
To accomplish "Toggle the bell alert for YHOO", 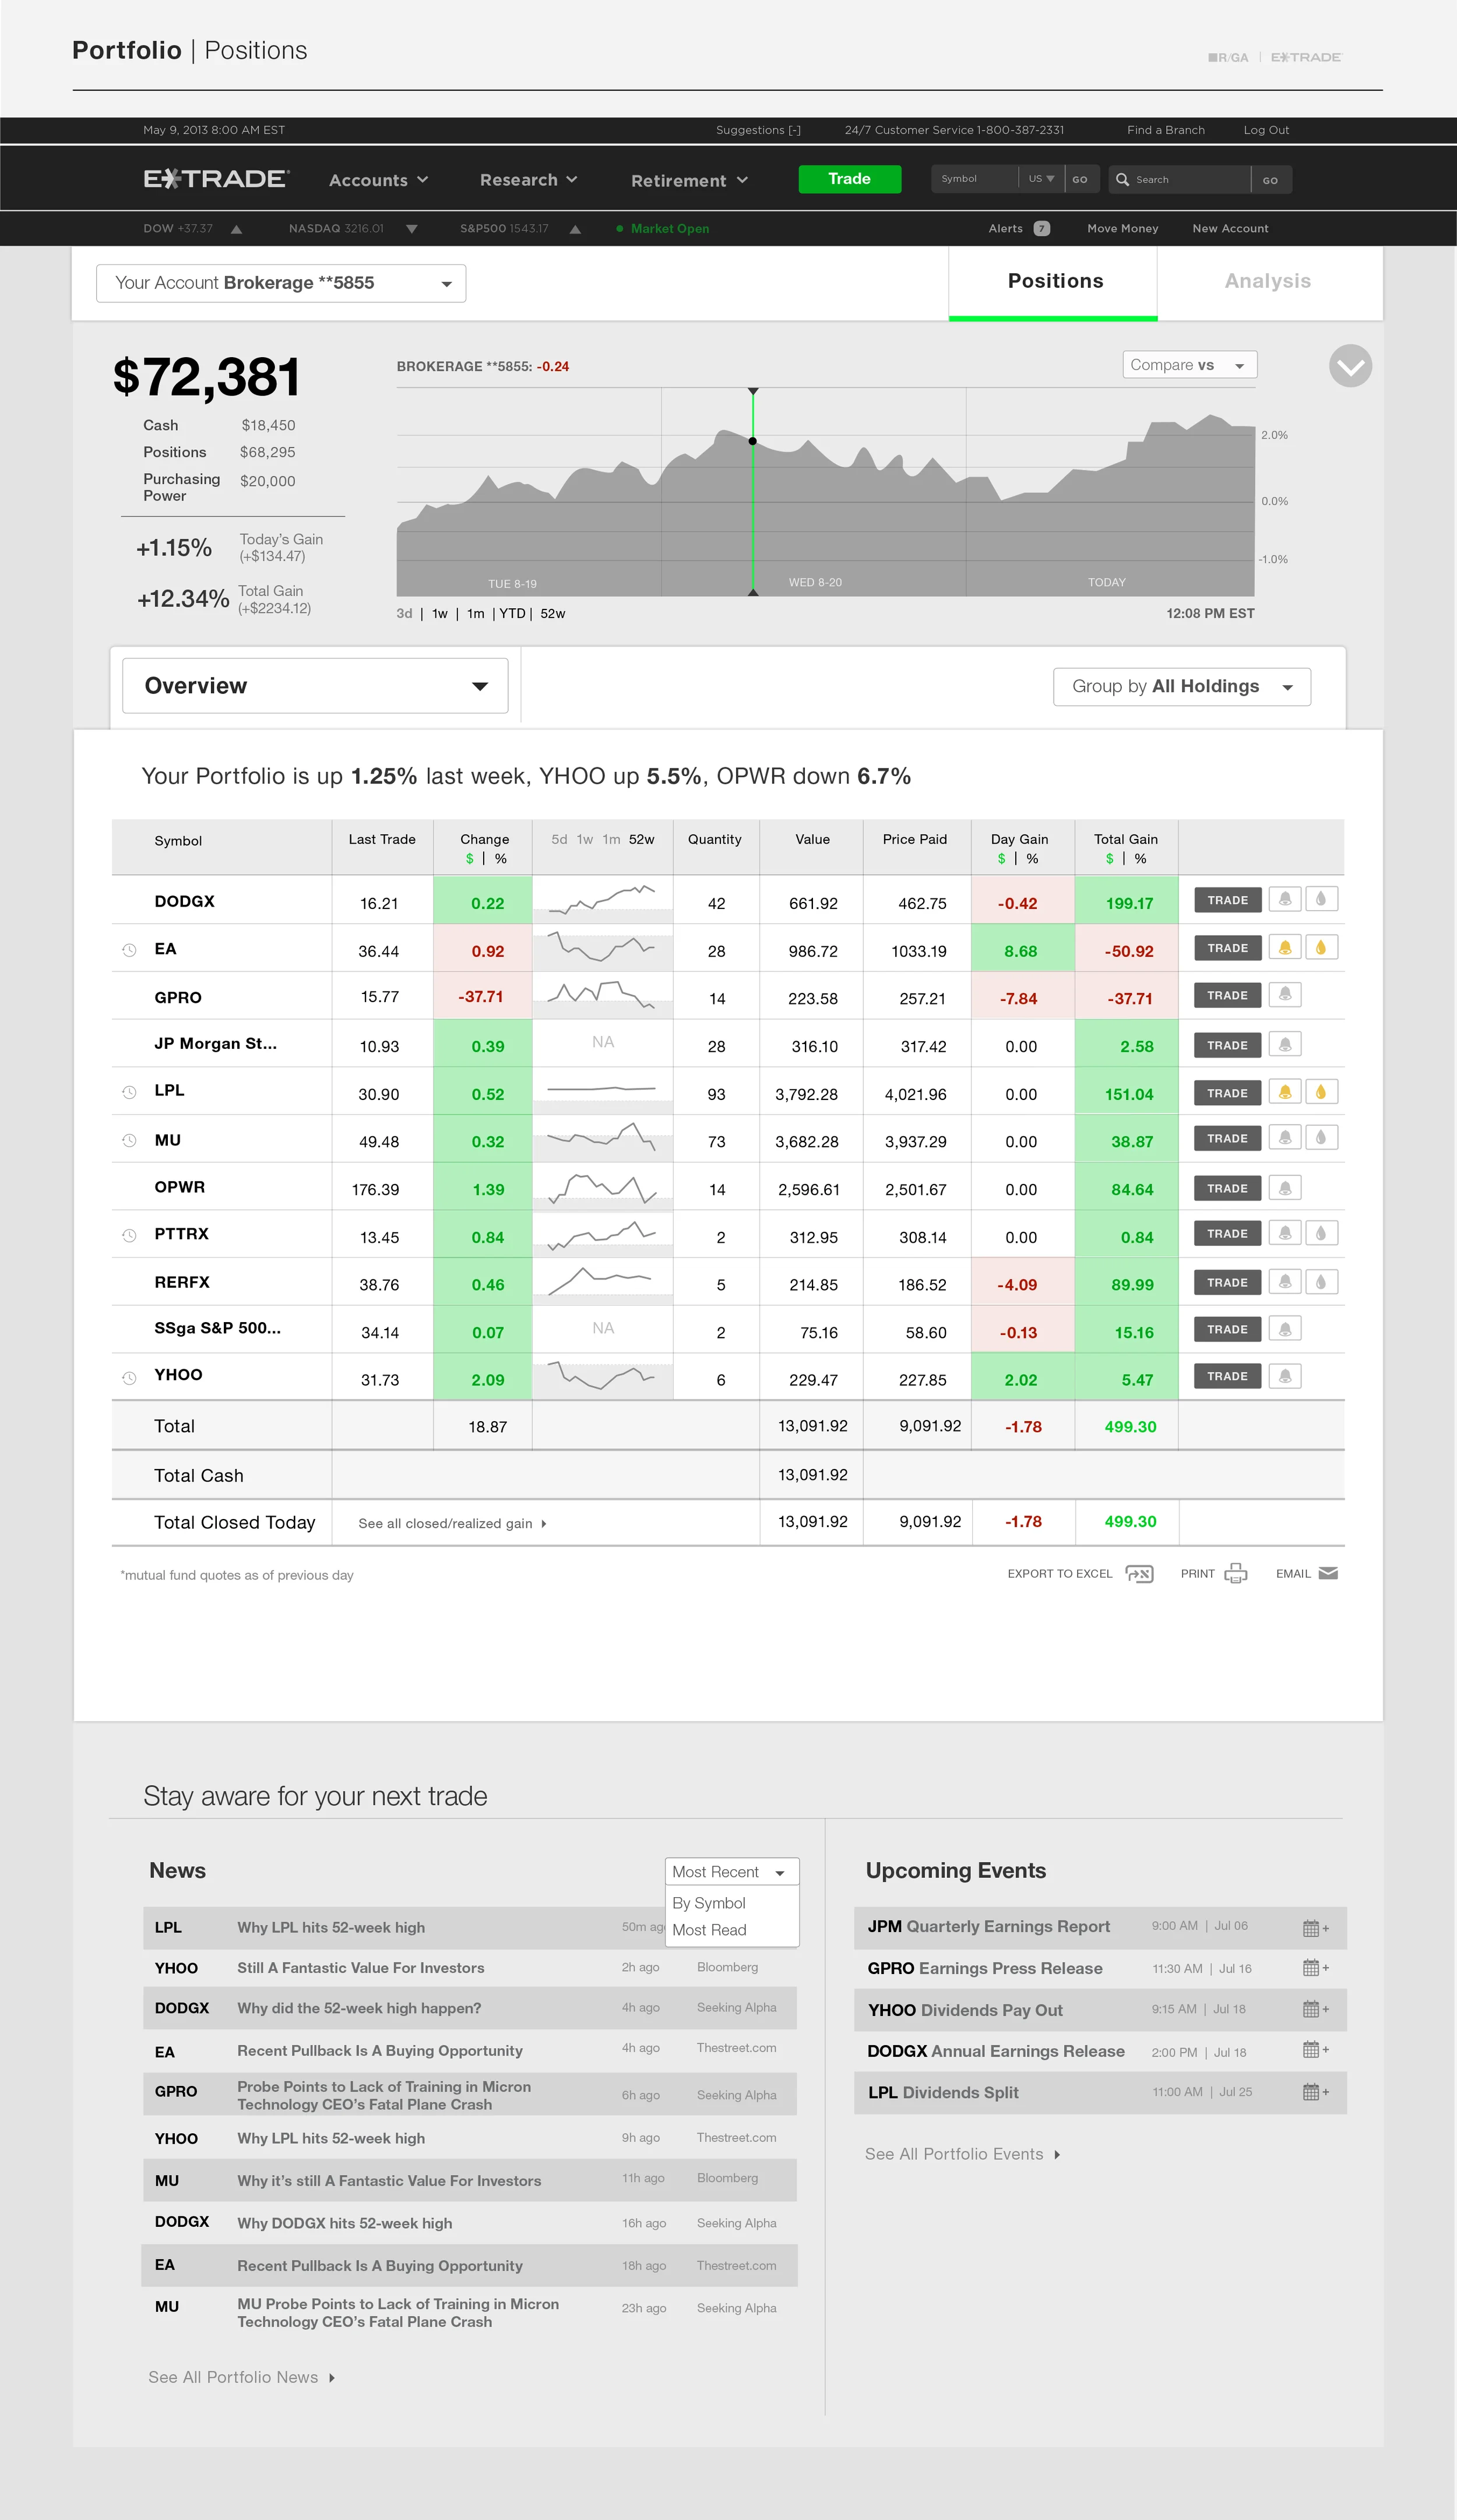I will 1285,1376.
